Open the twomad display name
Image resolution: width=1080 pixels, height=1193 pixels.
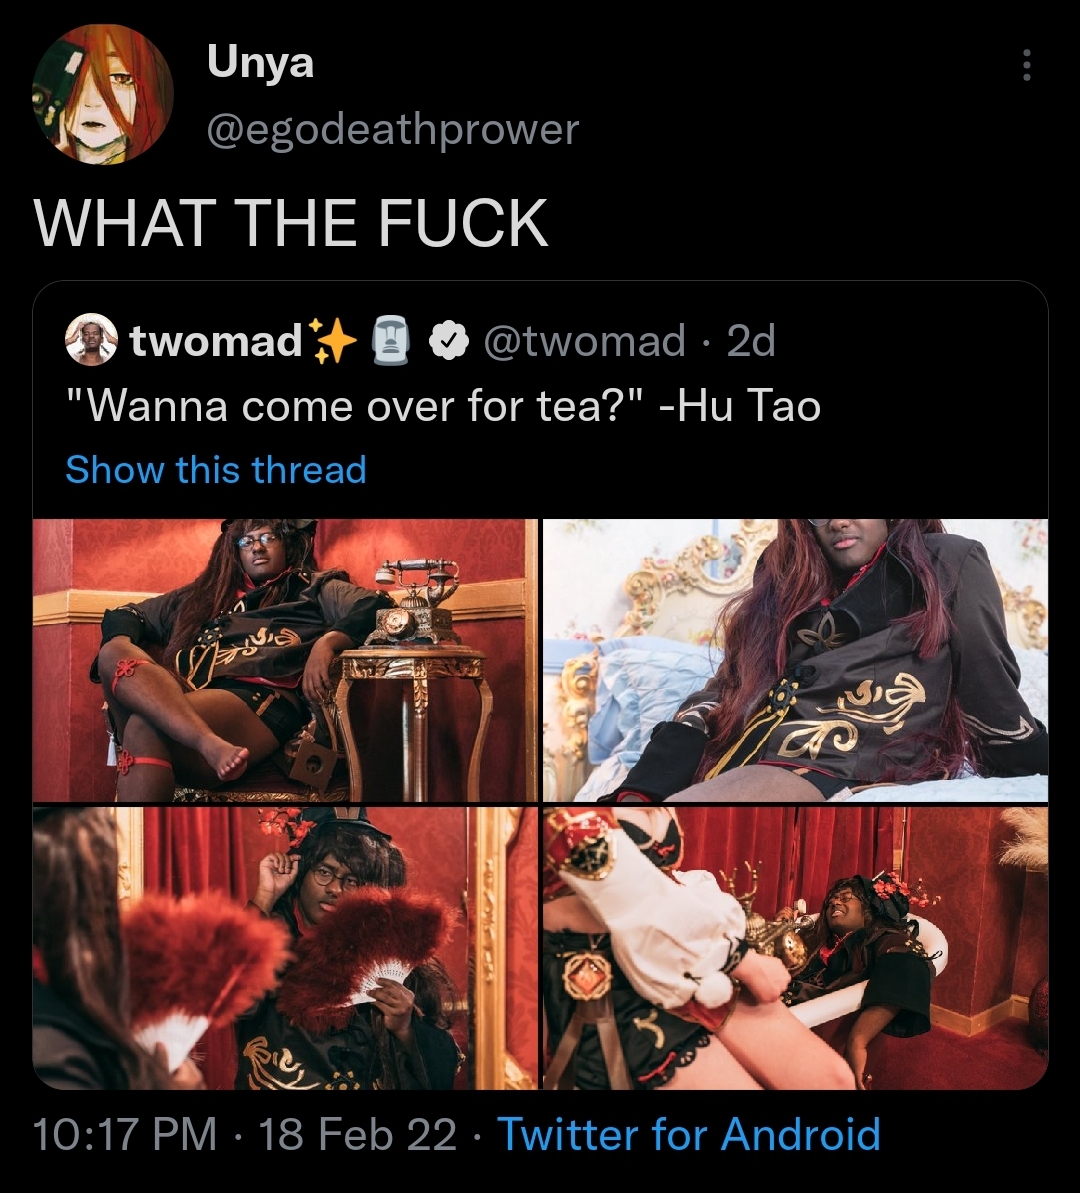tap(216, 340)
